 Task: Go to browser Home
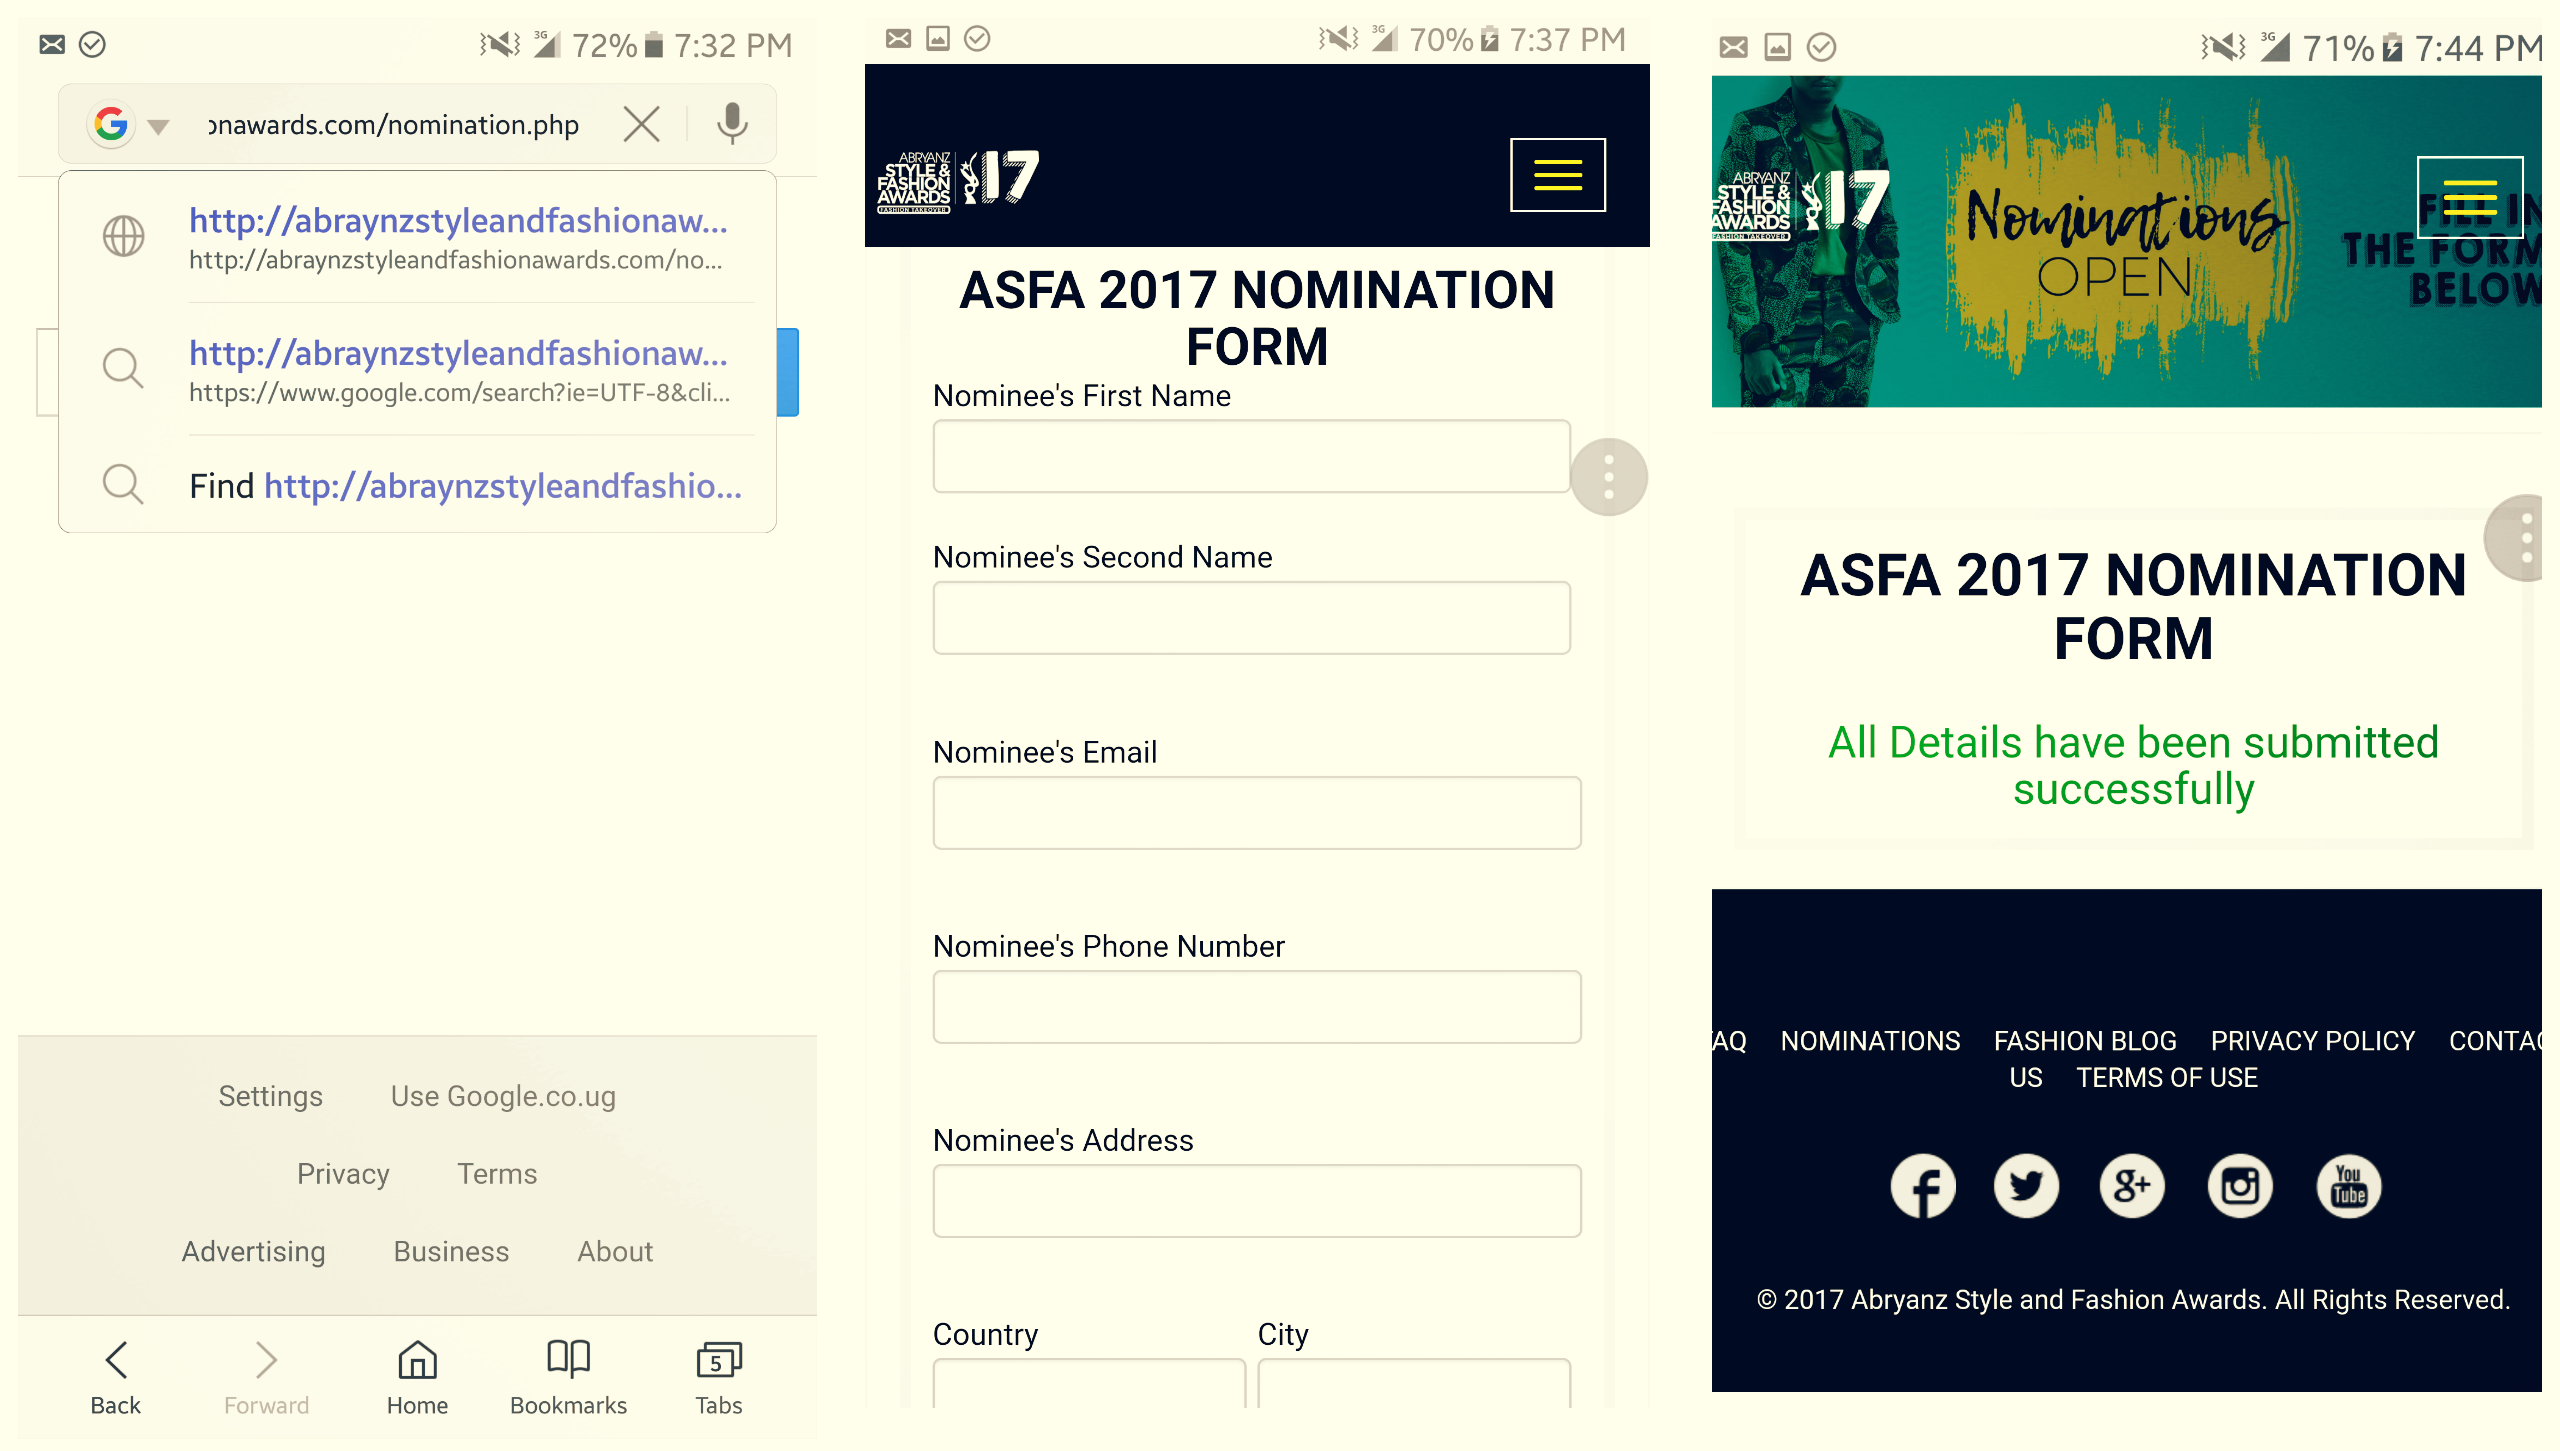coord(417,1378)
